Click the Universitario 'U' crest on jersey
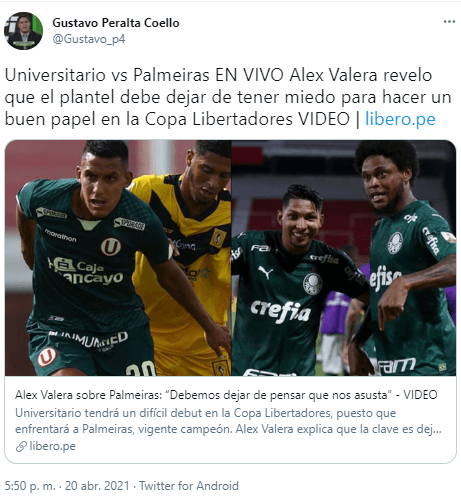Screen dimensions: 461x501 tap(111, 247)
